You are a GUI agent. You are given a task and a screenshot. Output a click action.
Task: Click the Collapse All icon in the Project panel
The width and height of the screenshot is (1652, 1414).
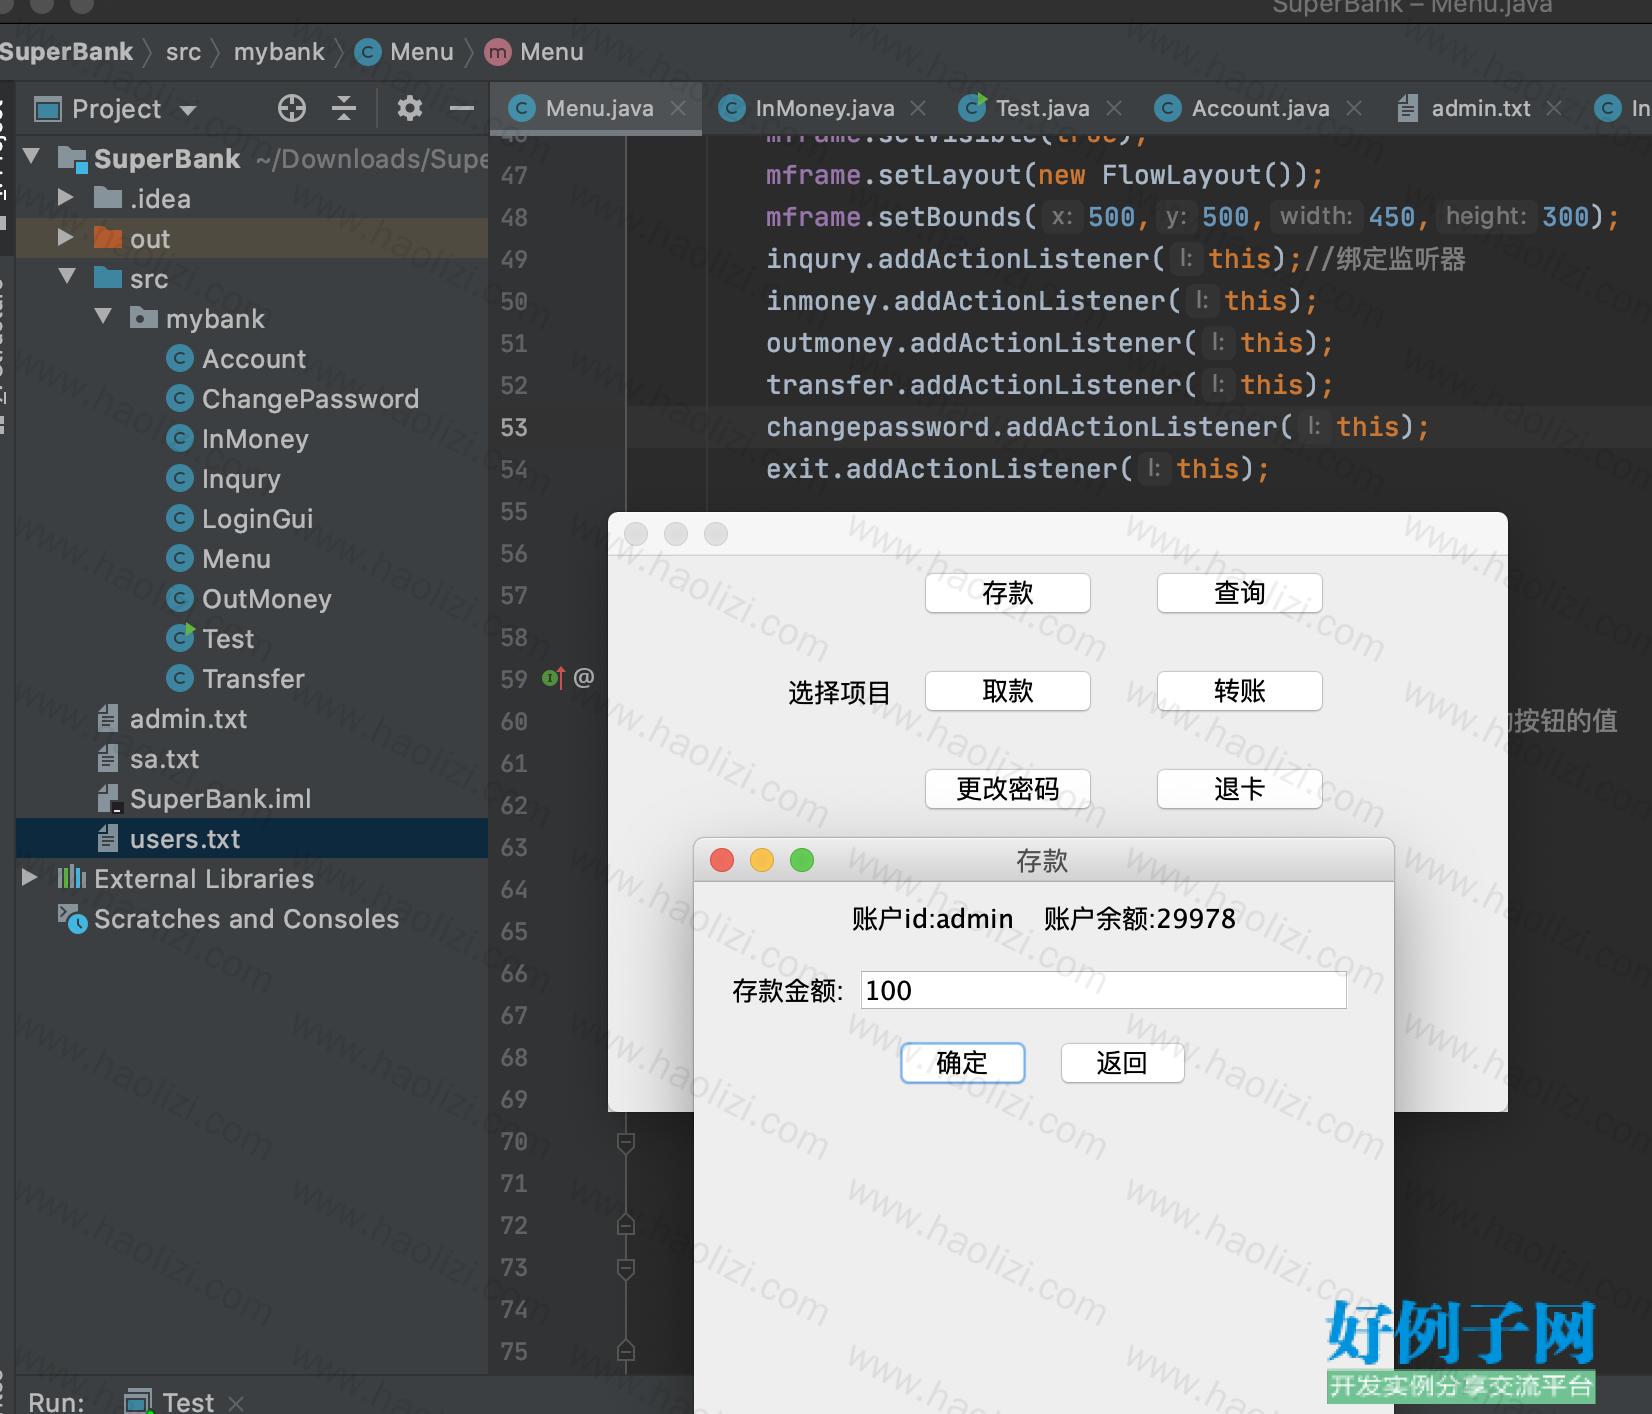pos(344,108)
